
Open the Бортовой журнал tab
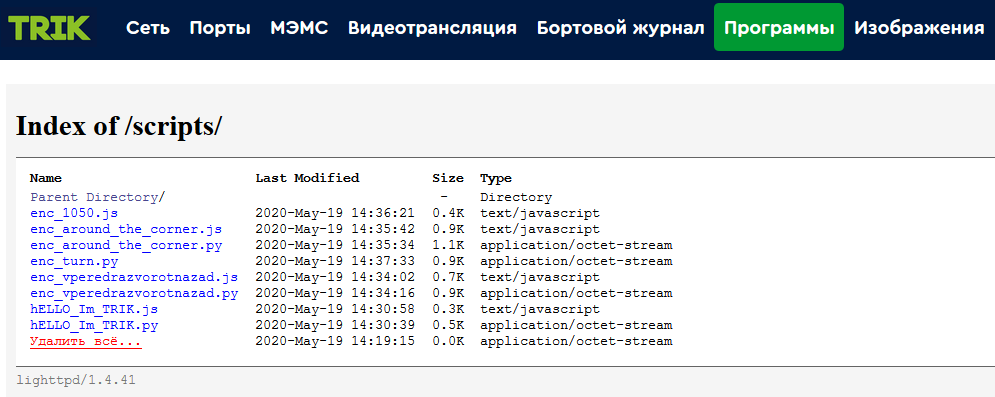click(x=621, y=28)
